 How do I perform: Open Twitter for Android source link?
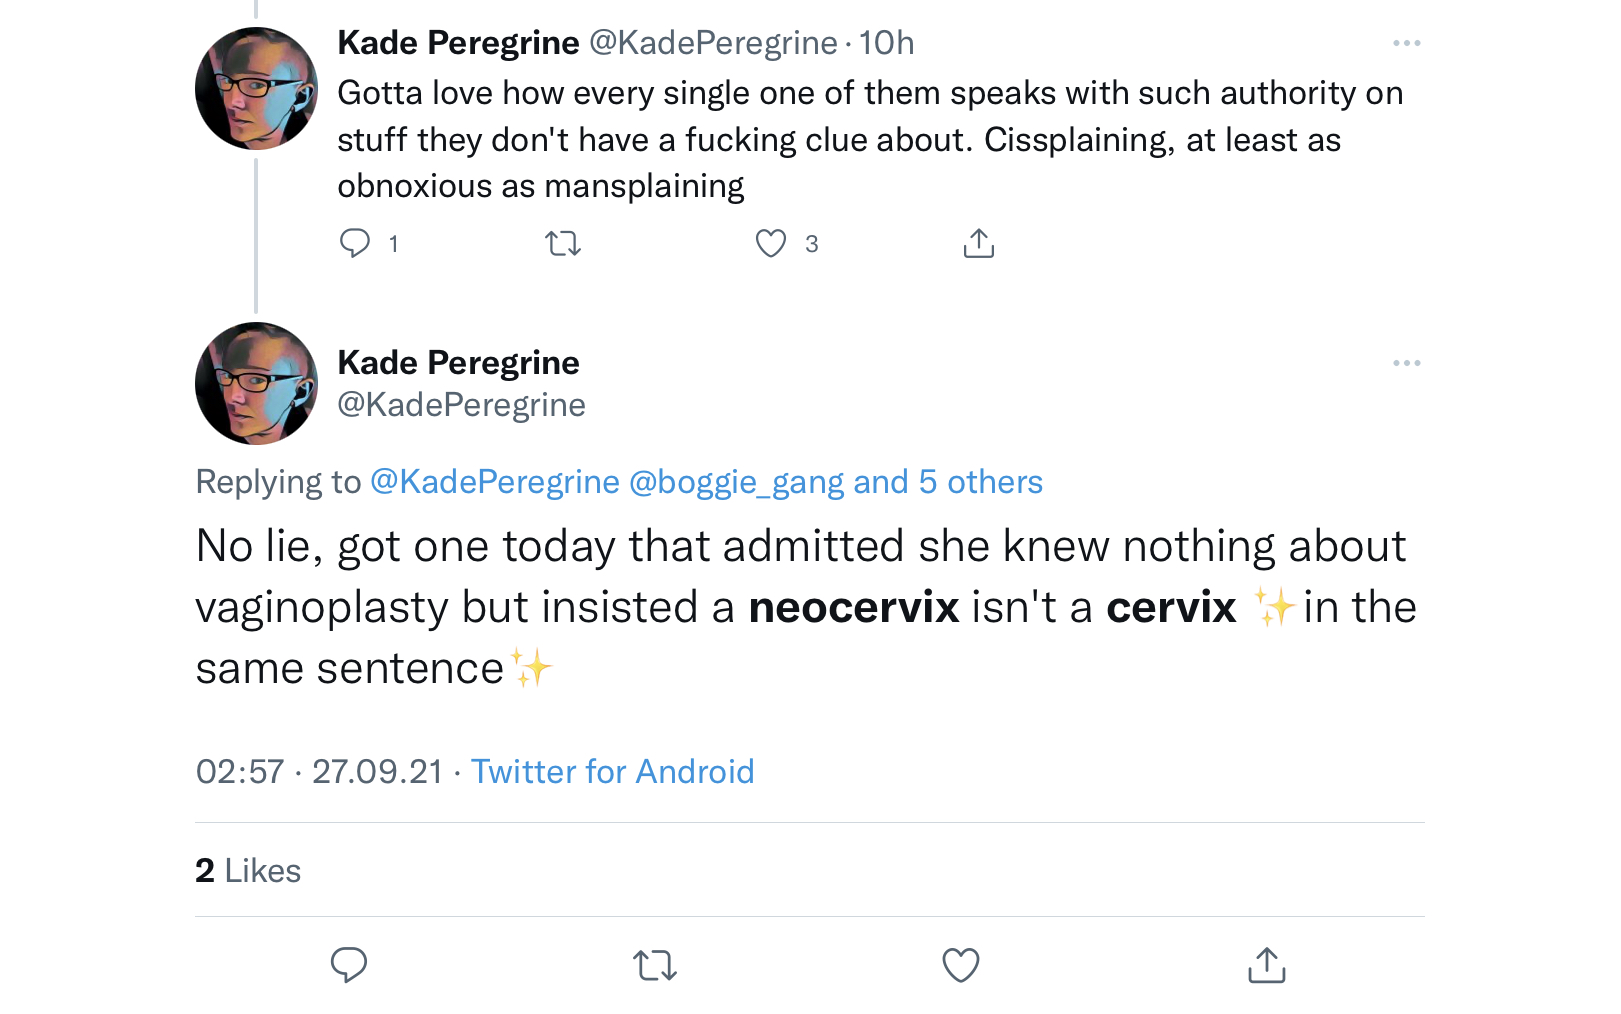613,772
